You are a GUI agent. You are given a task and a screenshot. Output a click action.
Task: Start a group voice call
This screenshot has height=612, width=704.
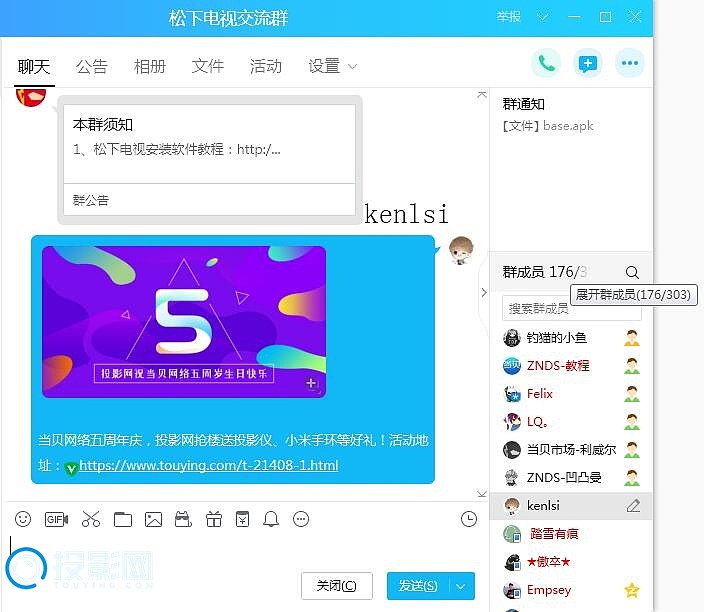pos(546,63)
